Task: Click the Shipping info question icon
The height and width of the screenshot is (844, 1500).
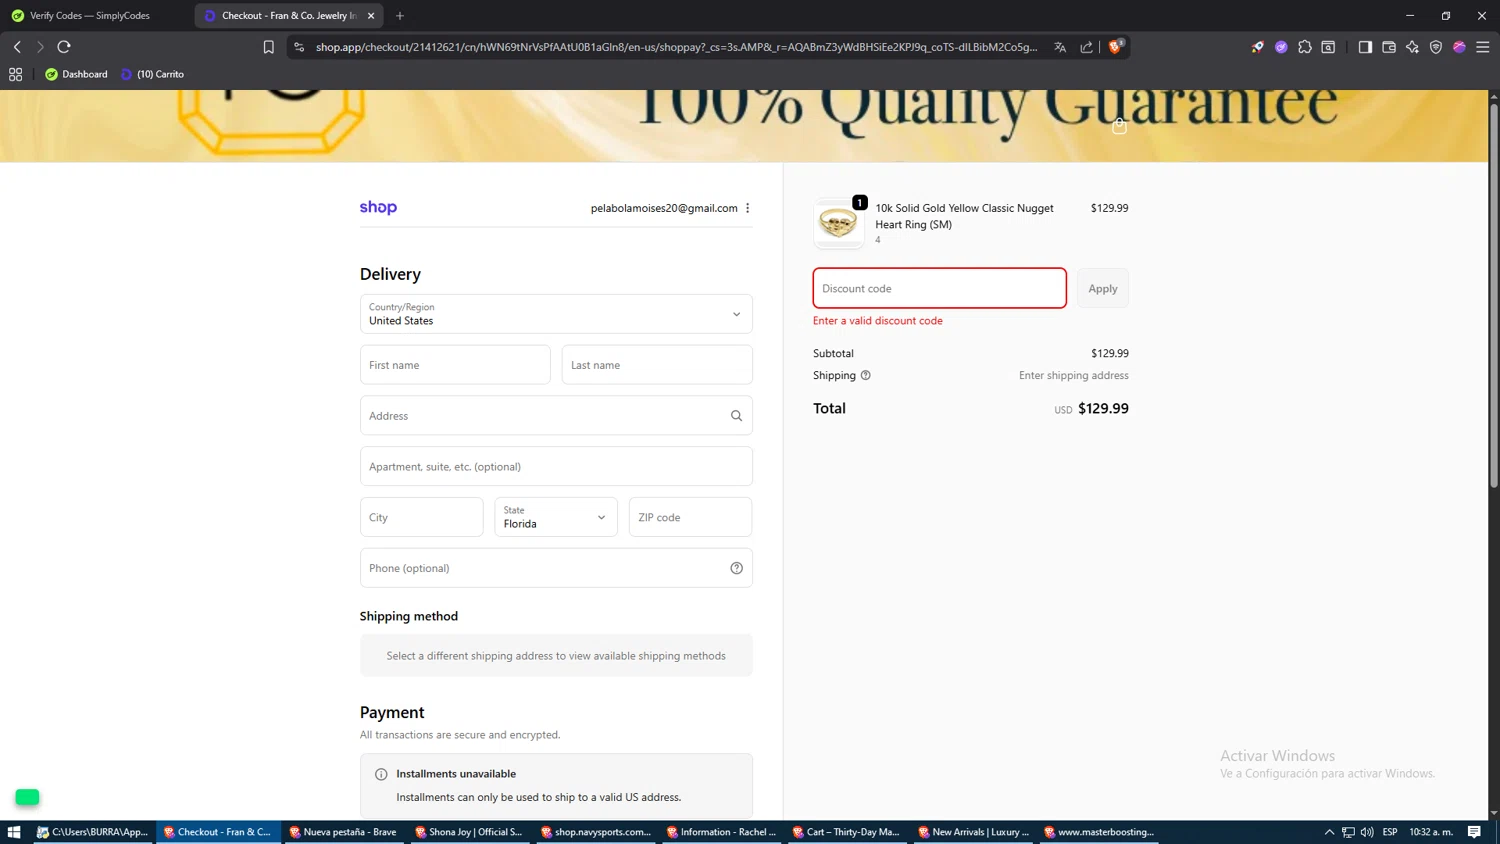Action: coord(866,376)
